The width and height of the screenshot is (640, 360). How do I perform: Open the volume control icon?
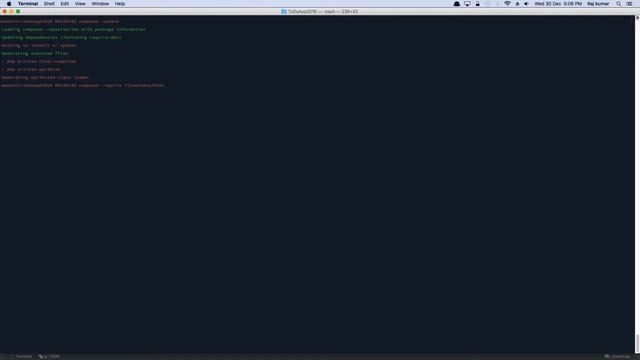[527, 4]
